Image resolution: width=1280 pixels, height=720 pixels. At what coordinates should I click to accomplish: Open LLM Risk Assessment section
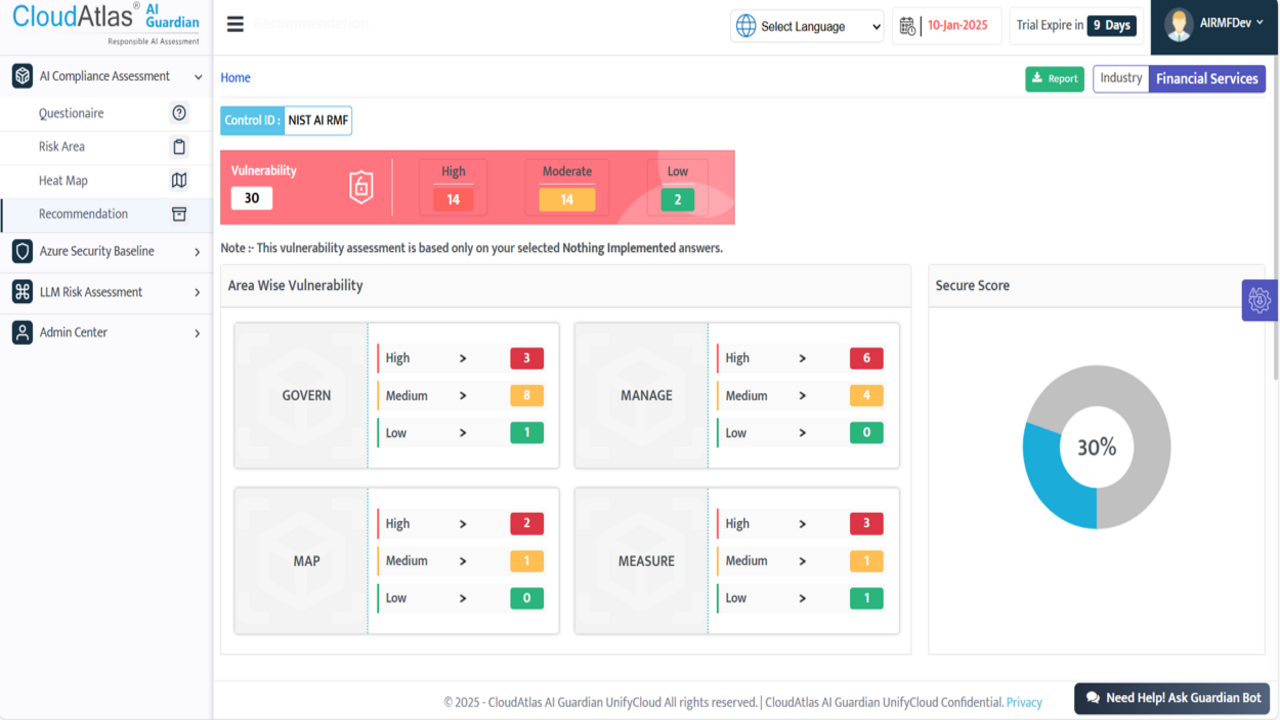click(106, 292)
